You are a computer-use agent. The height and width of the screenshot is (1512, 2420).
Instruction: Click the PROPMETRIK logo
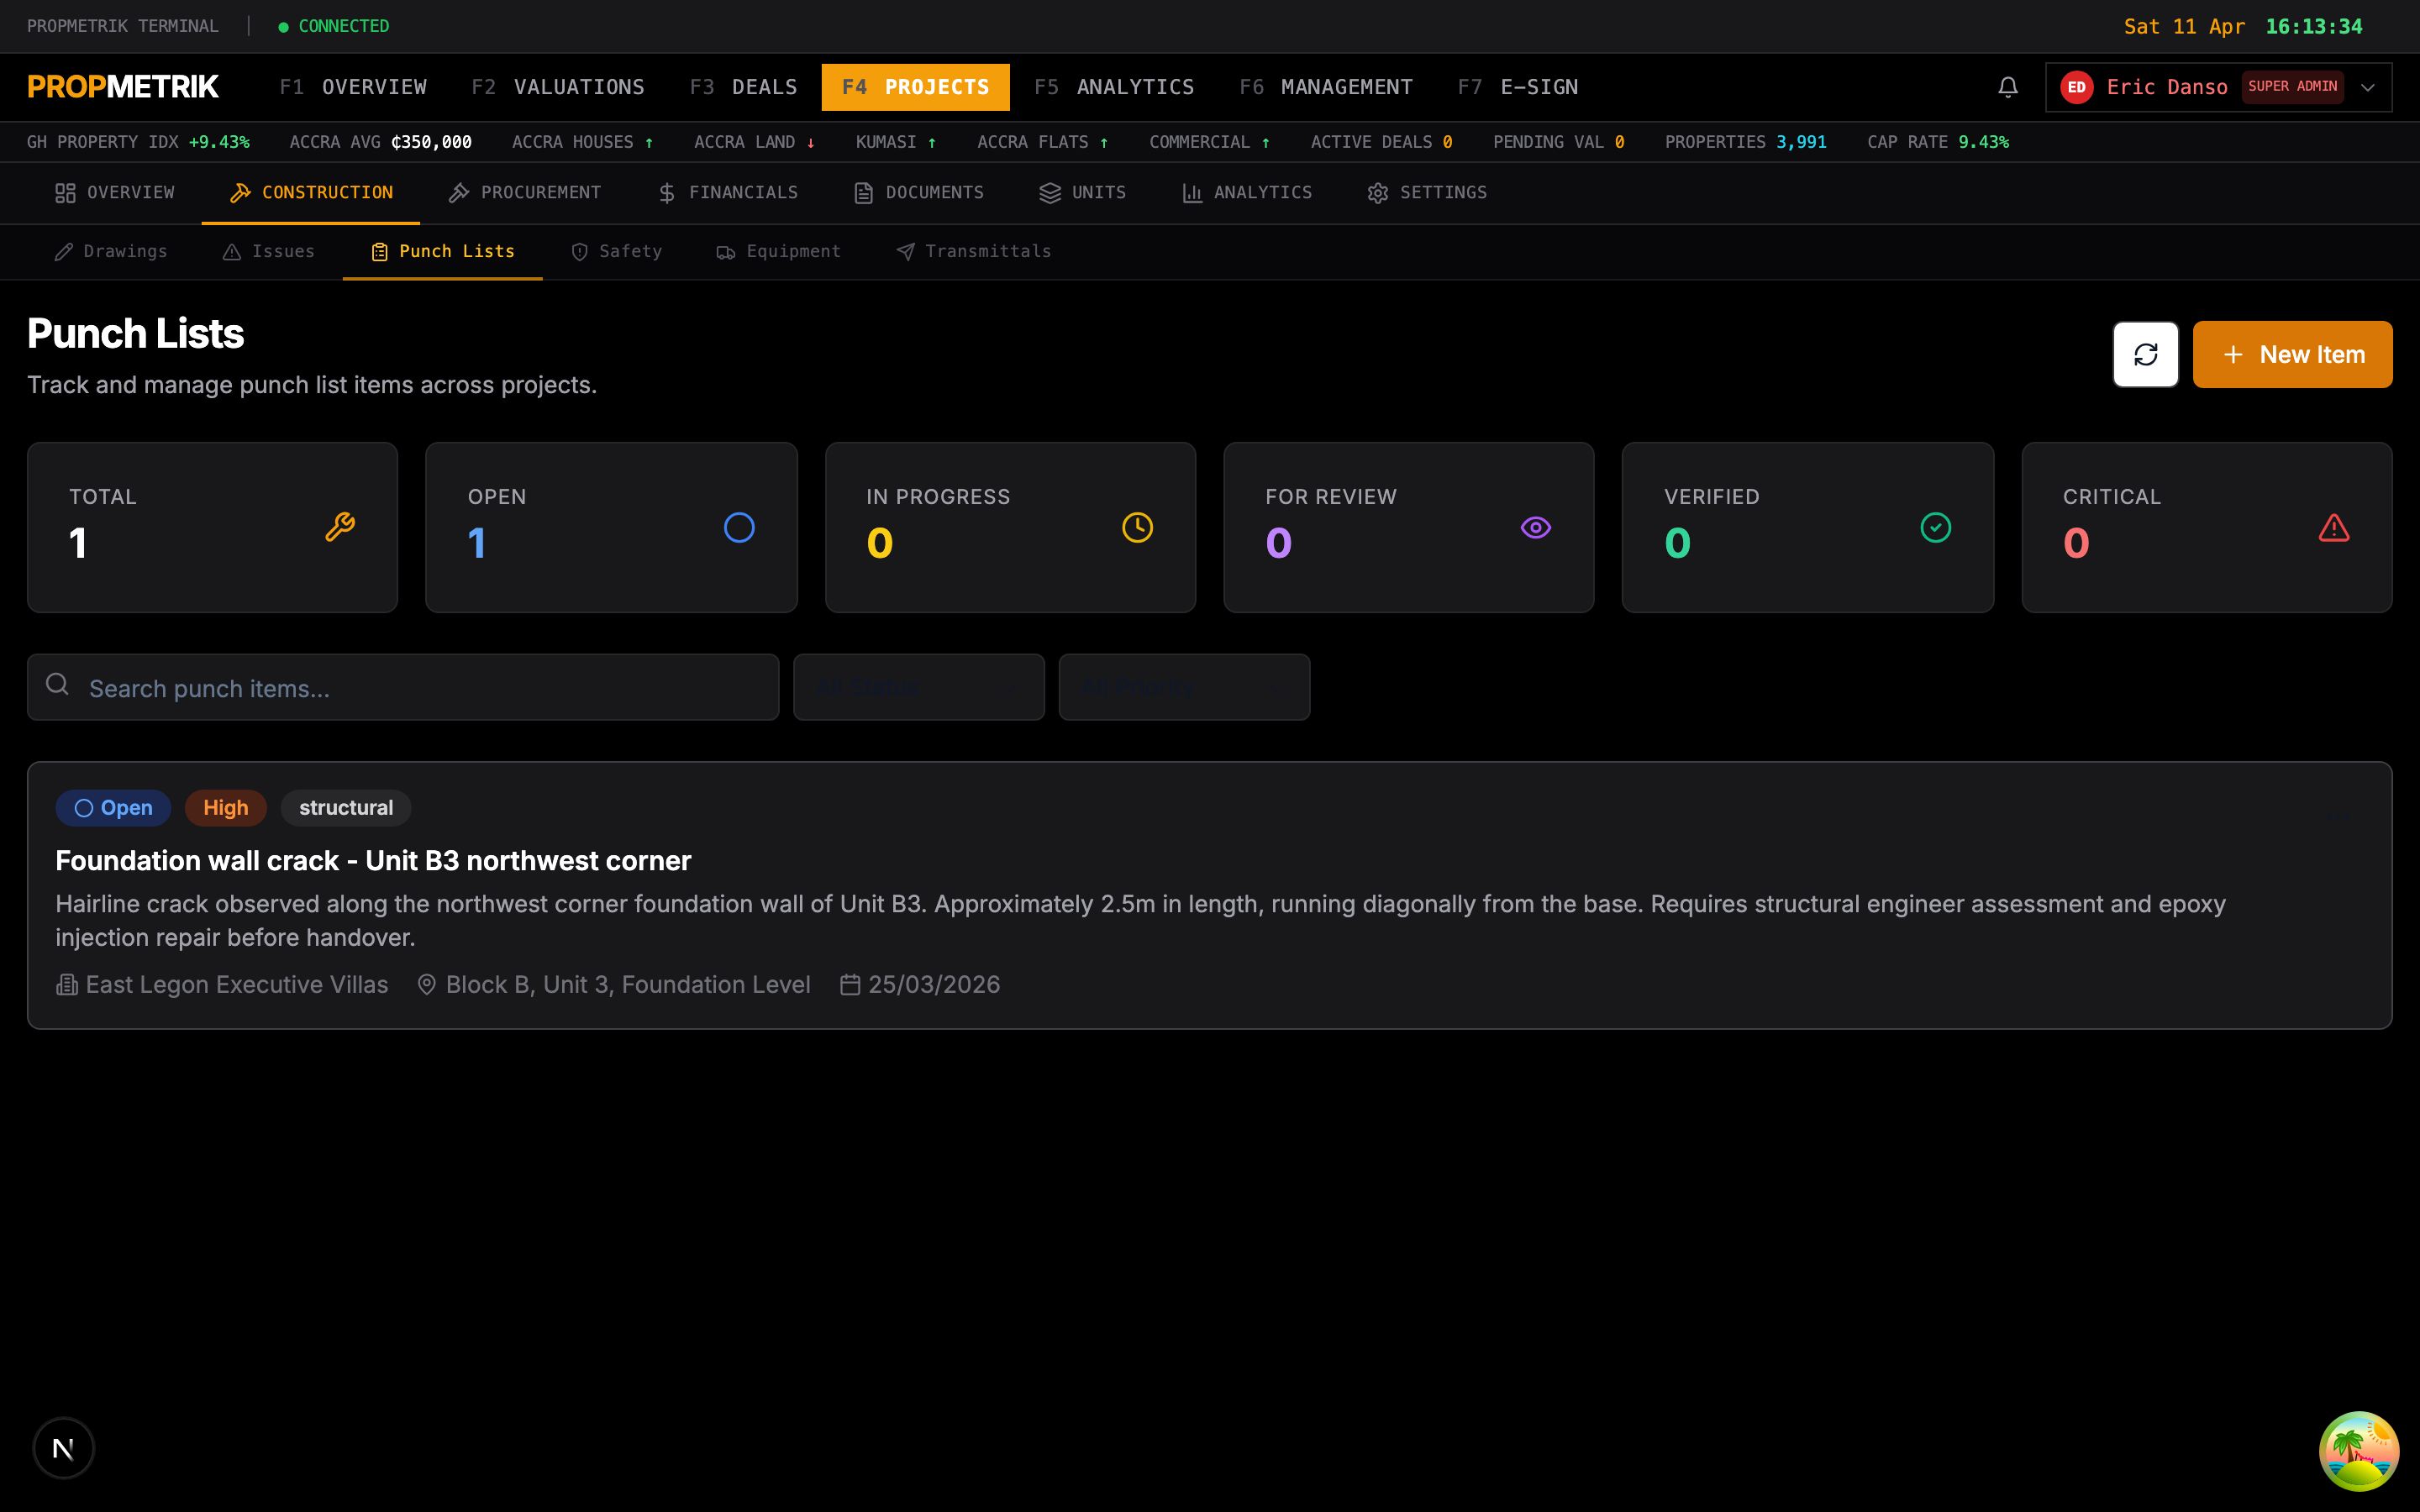point(123,87)
